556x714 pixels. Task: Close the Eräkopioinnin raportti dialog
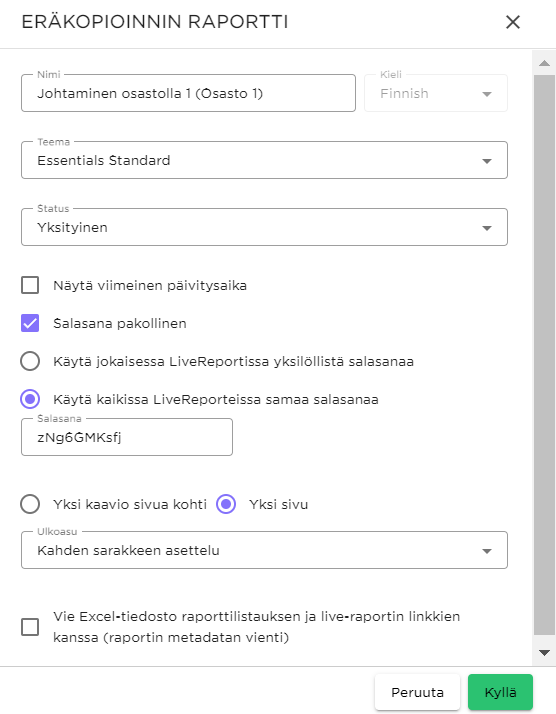pos(513,22)
